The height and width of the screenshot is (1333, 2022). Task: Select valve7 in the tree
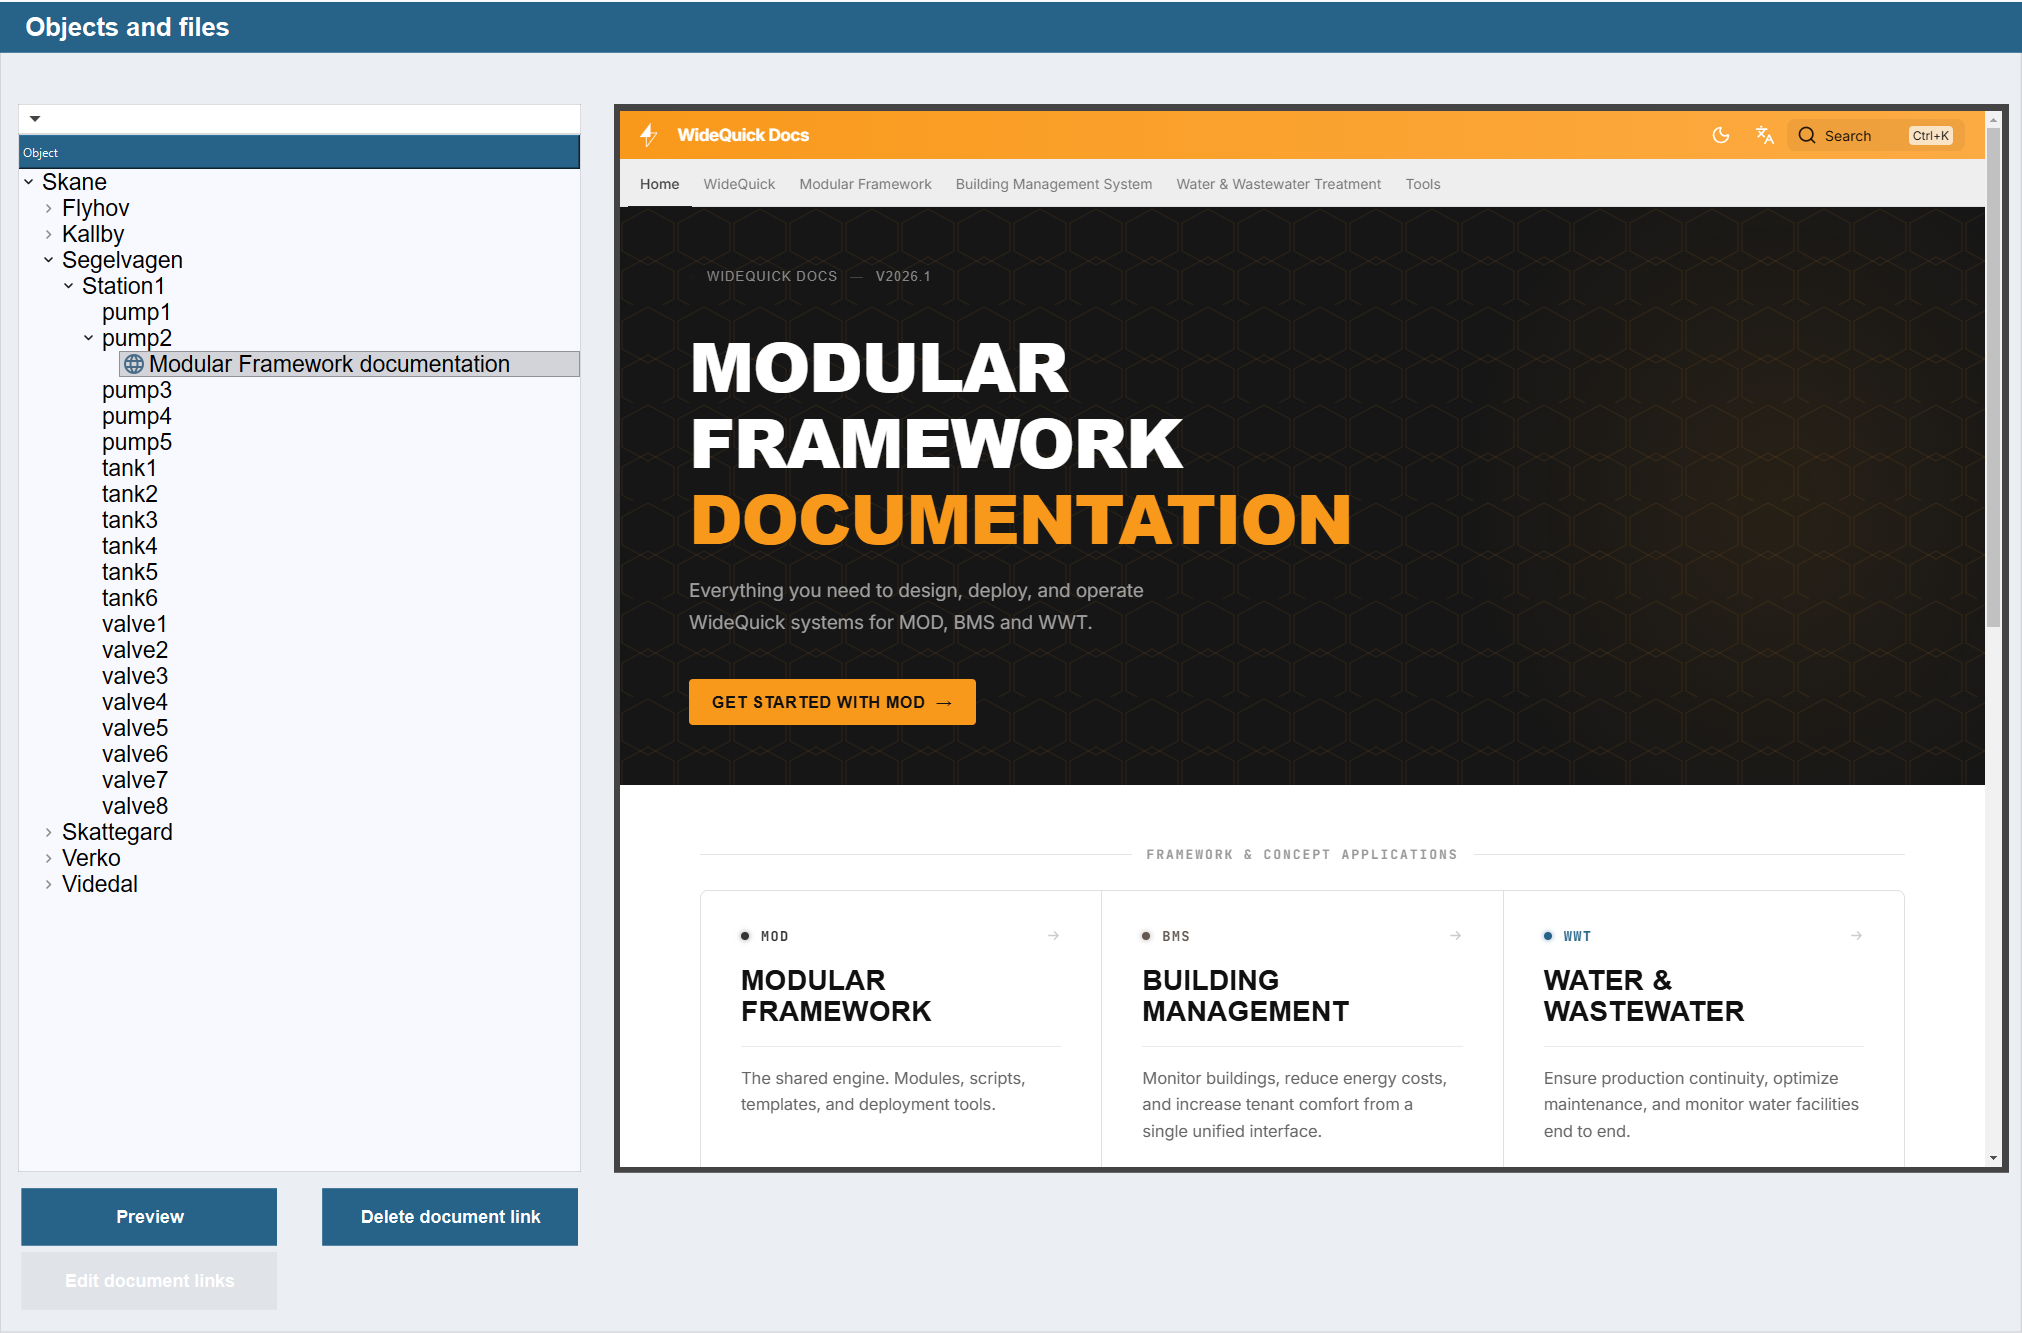tap(134, 780)
